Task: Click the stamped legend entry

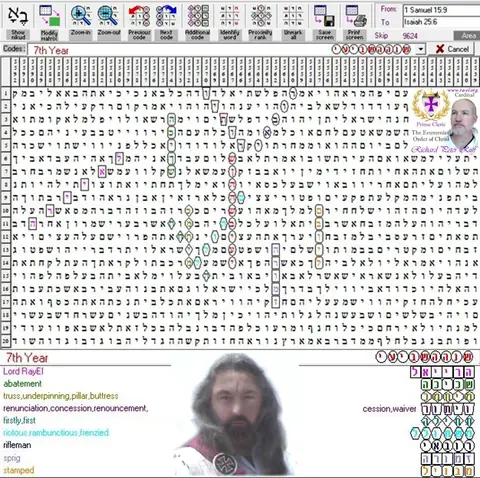Action: click(x=19, y=470)
